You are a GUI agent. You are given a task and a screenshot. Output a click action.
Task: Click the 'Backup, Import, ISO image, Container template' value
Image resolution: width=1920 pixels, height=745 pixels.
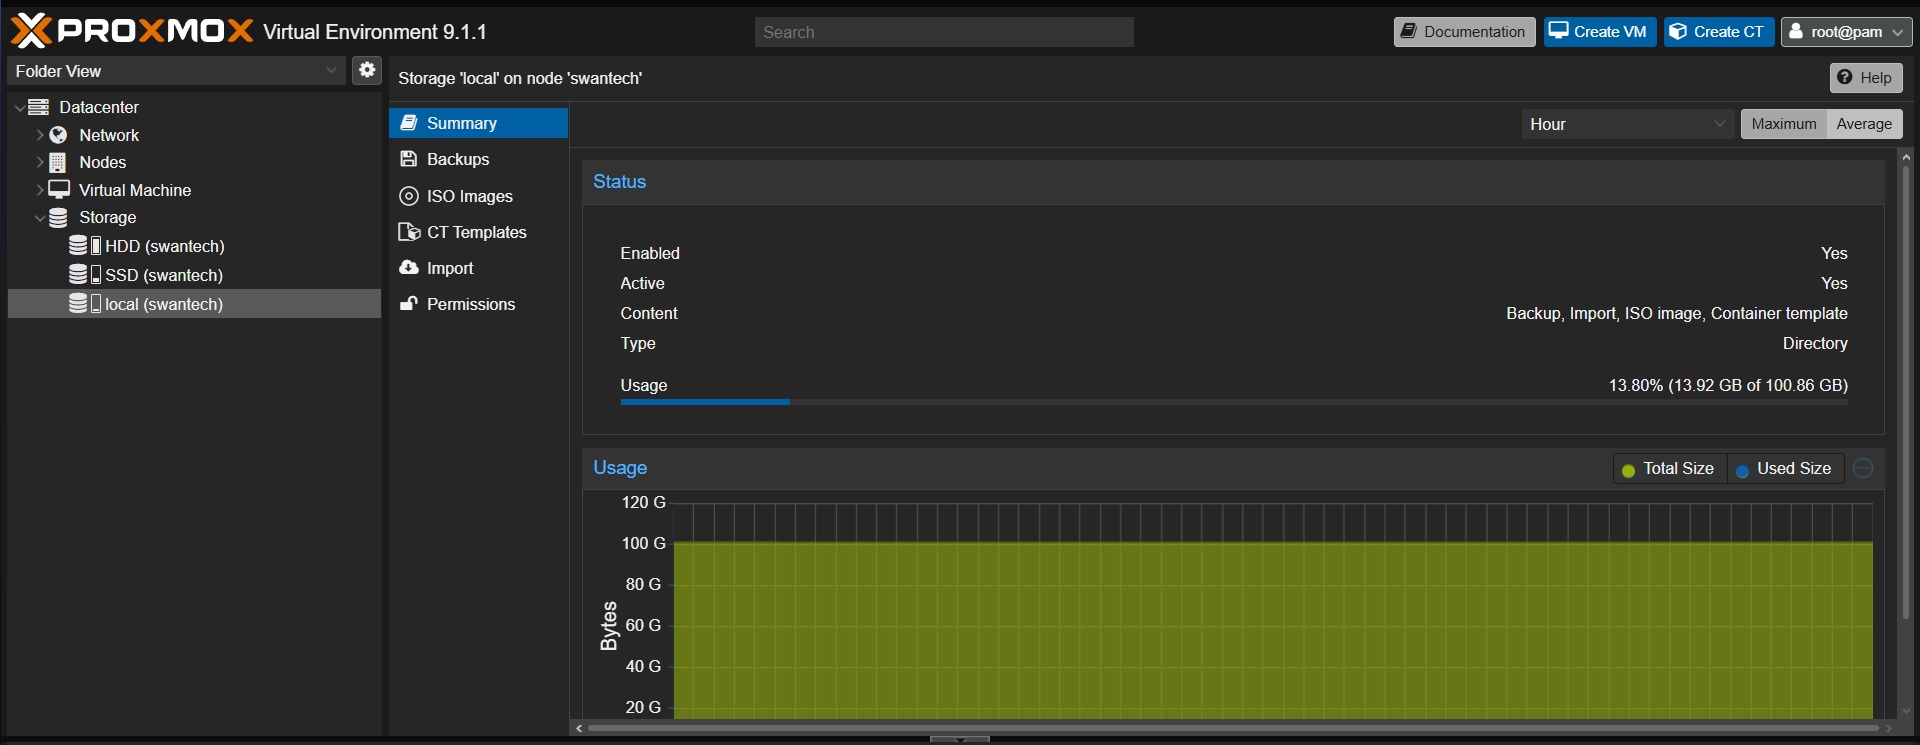click(x=1677, y=313)
